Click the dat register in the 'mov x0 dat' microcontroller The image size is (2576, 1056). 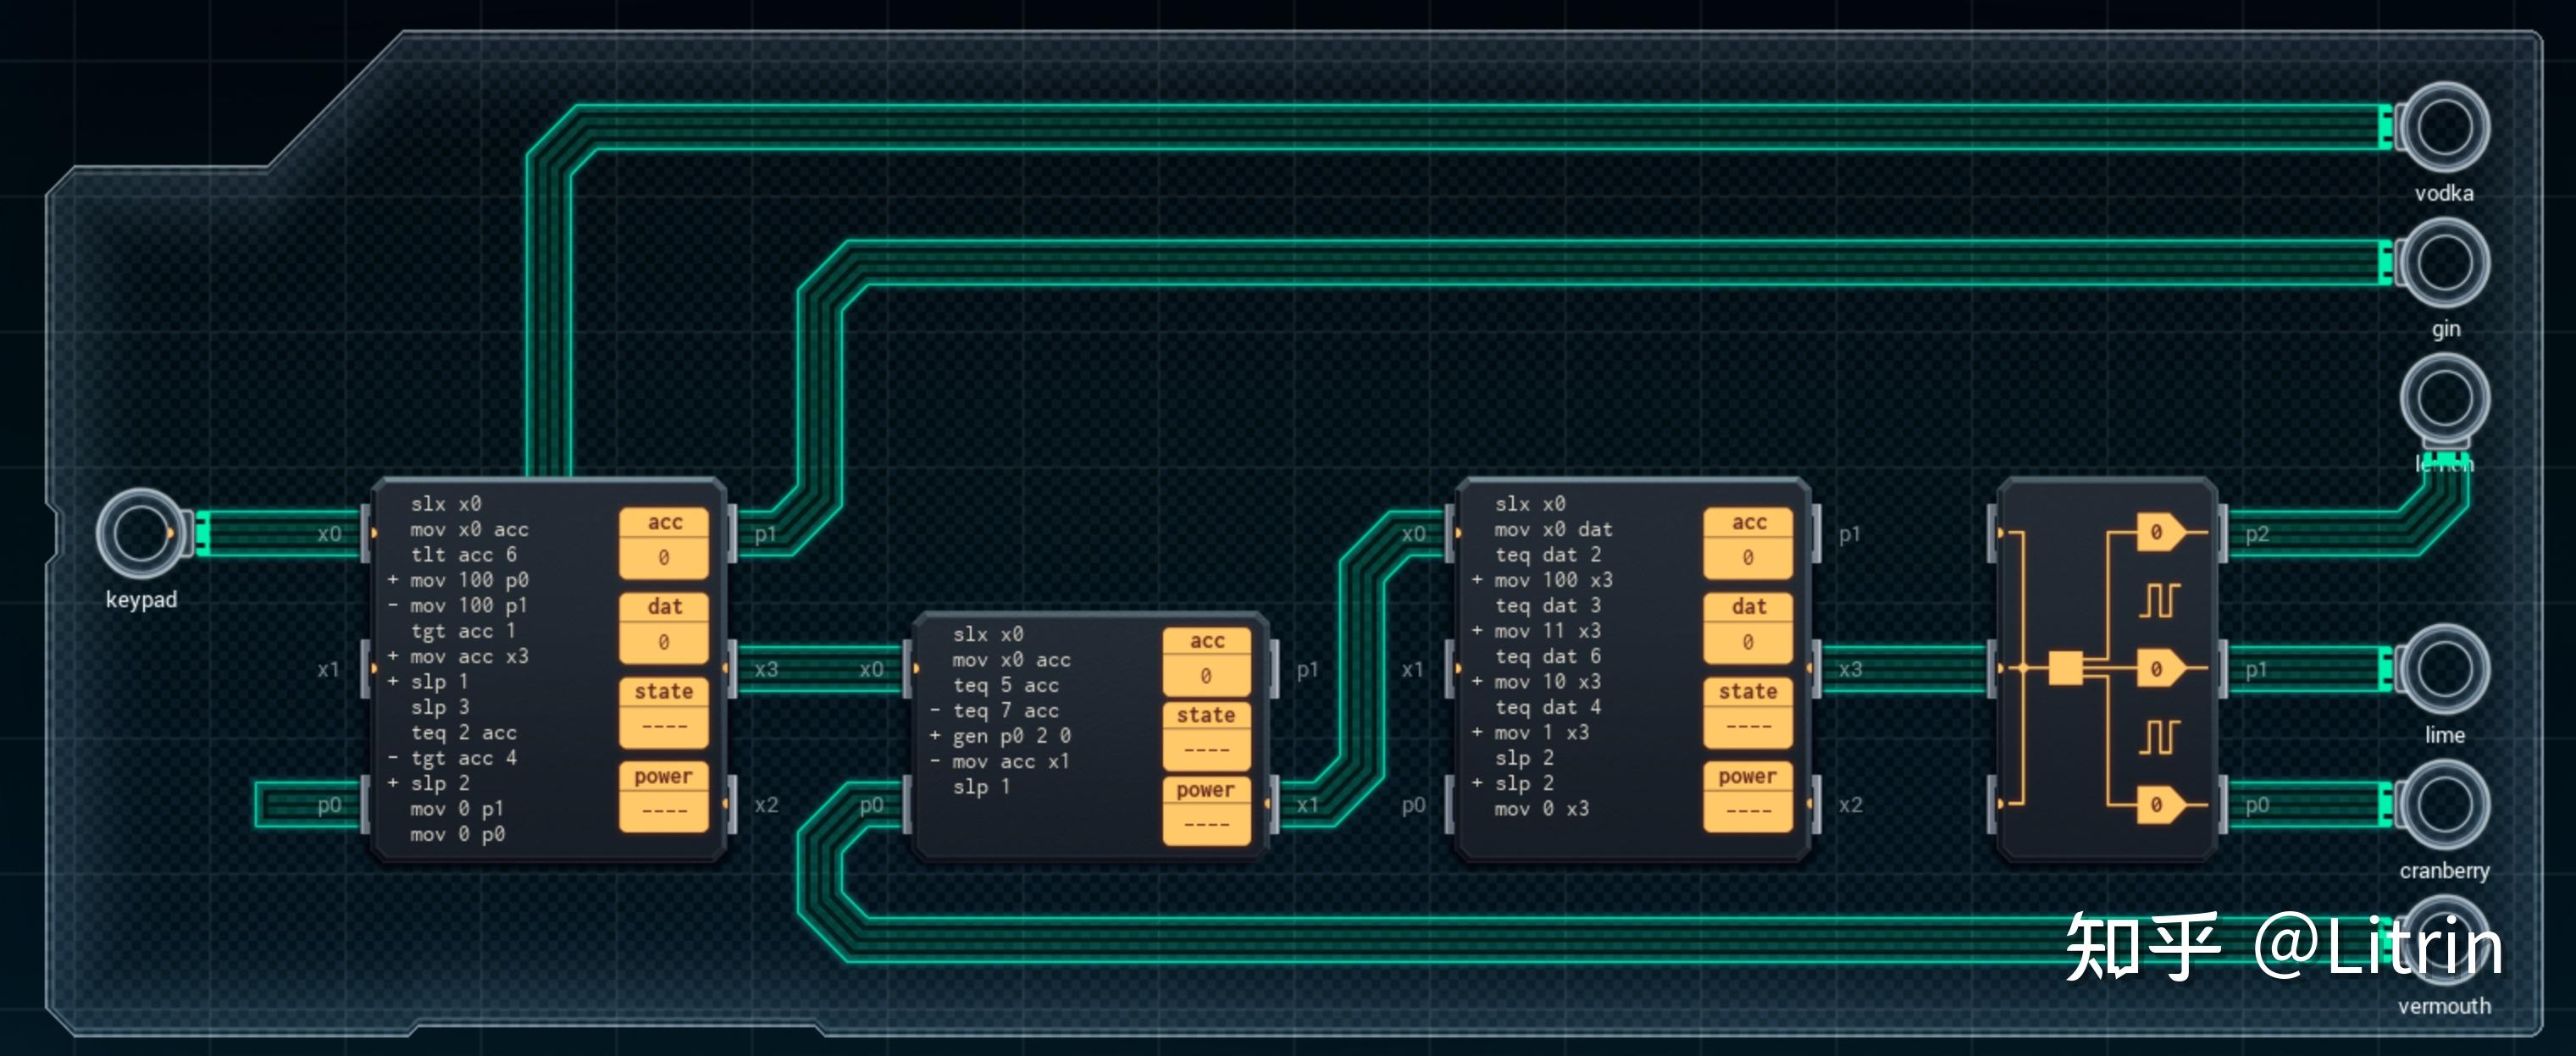[x=1748, y=628]
